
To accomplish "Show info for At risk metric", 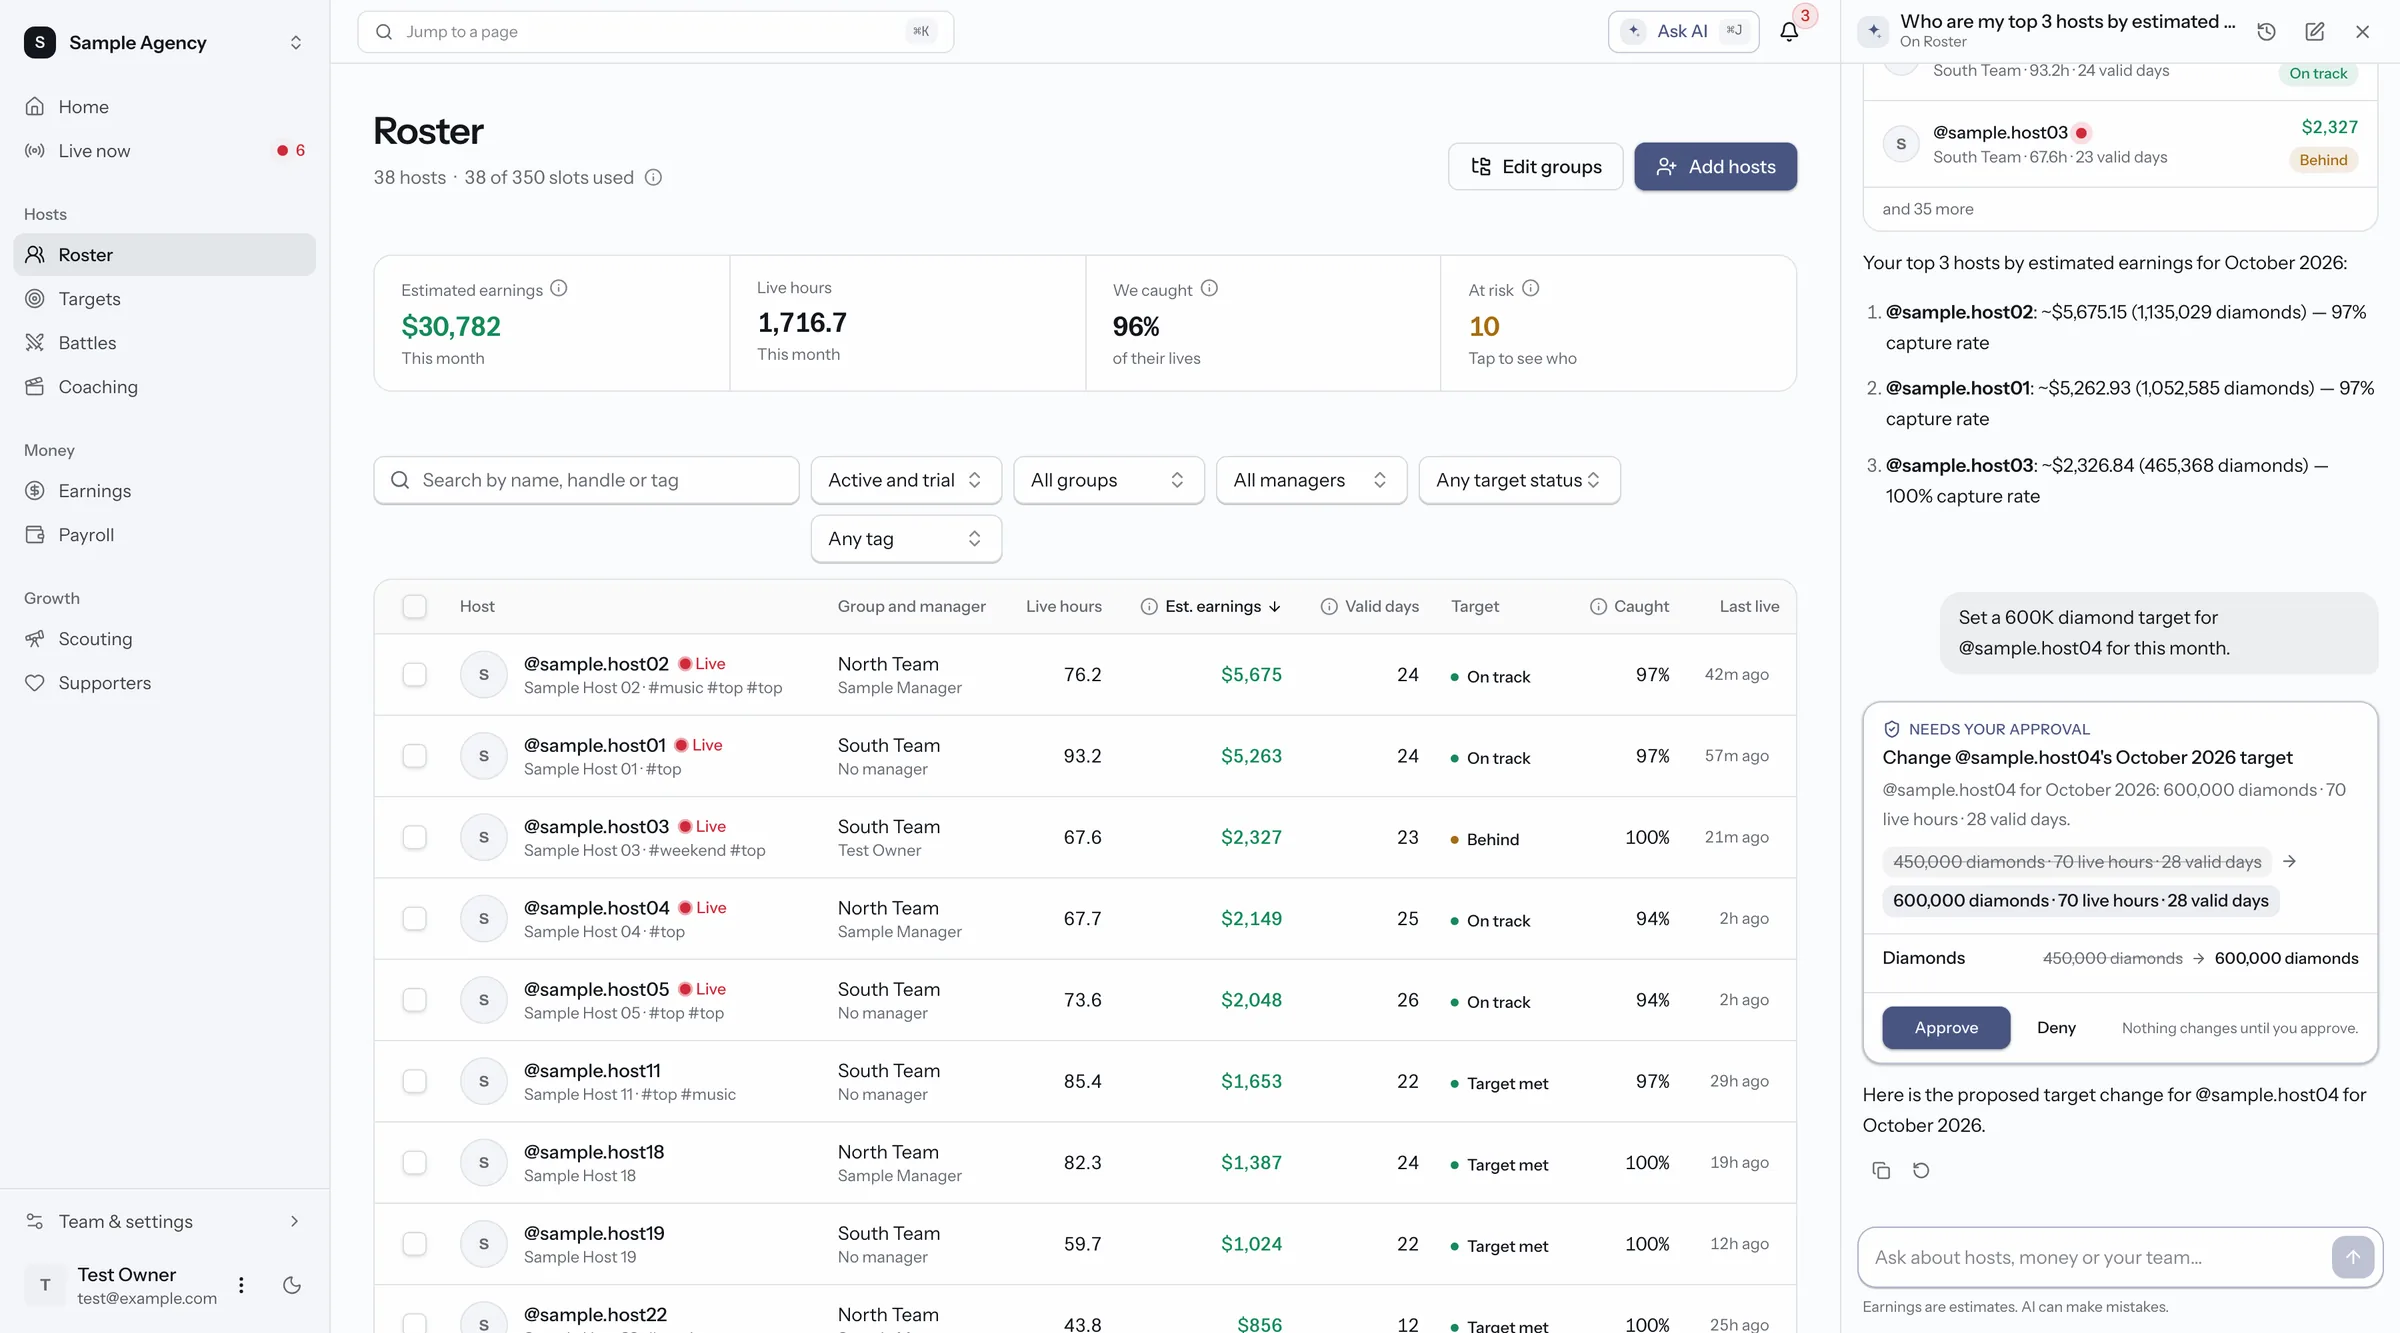I will tap(1530, 288).
